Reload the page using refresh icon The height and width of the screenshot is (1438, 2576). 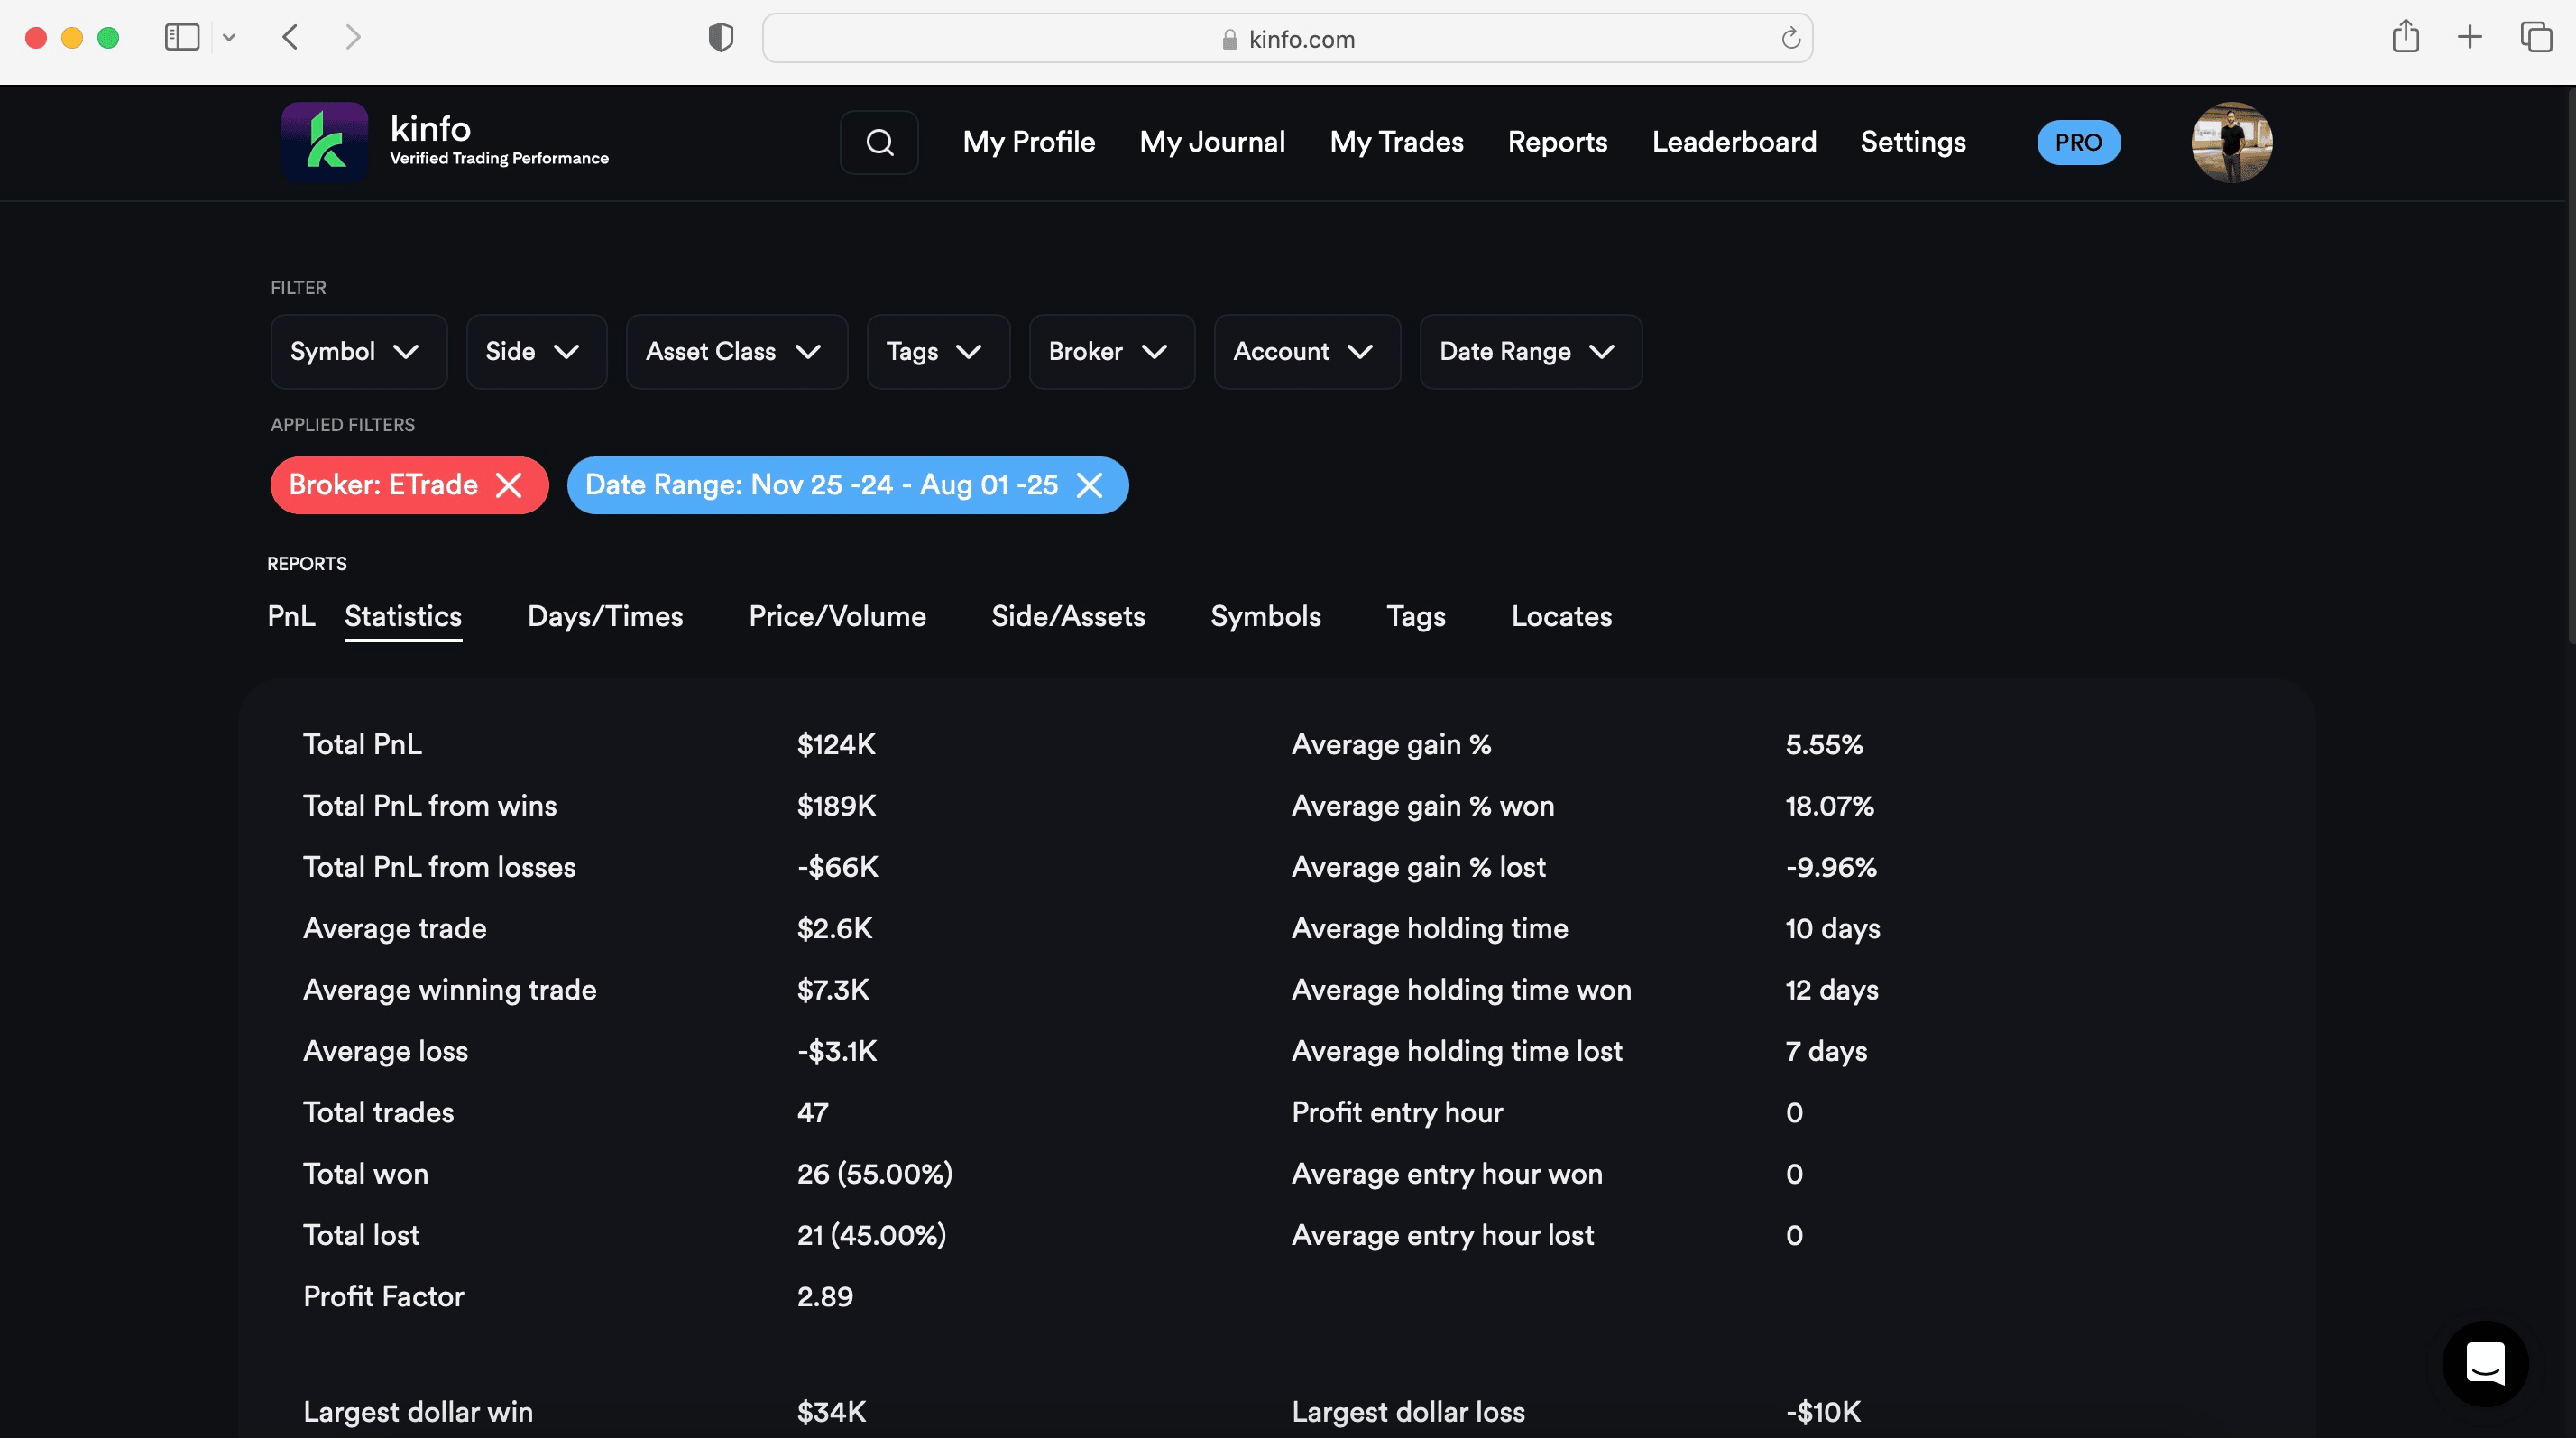(x=1790, y=38)
